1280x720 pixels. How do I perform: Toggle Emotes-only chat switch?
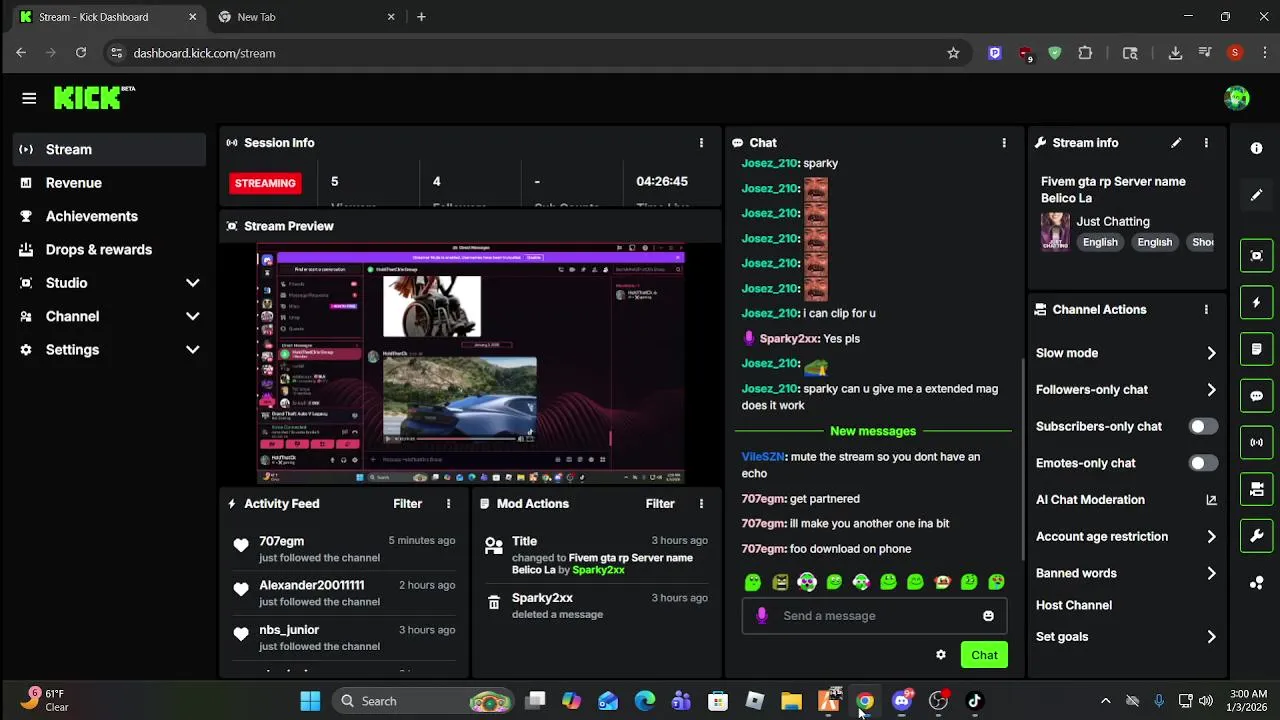pyautogui.click(x=1203, y=463)
